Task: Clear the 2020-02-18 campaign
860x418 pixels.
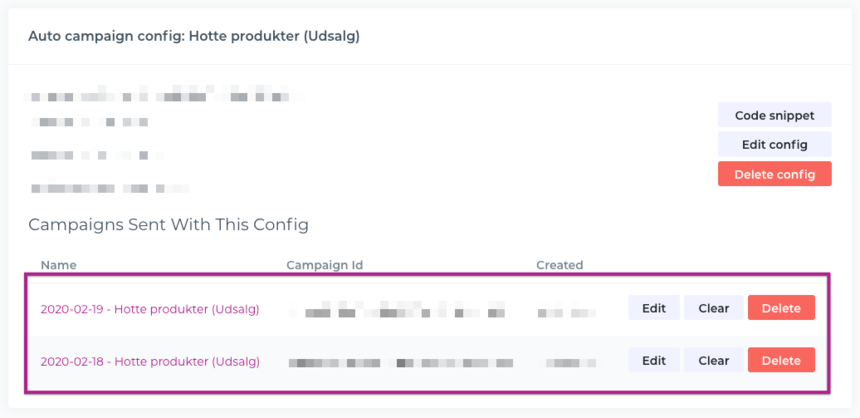Action: click(713, 360)
